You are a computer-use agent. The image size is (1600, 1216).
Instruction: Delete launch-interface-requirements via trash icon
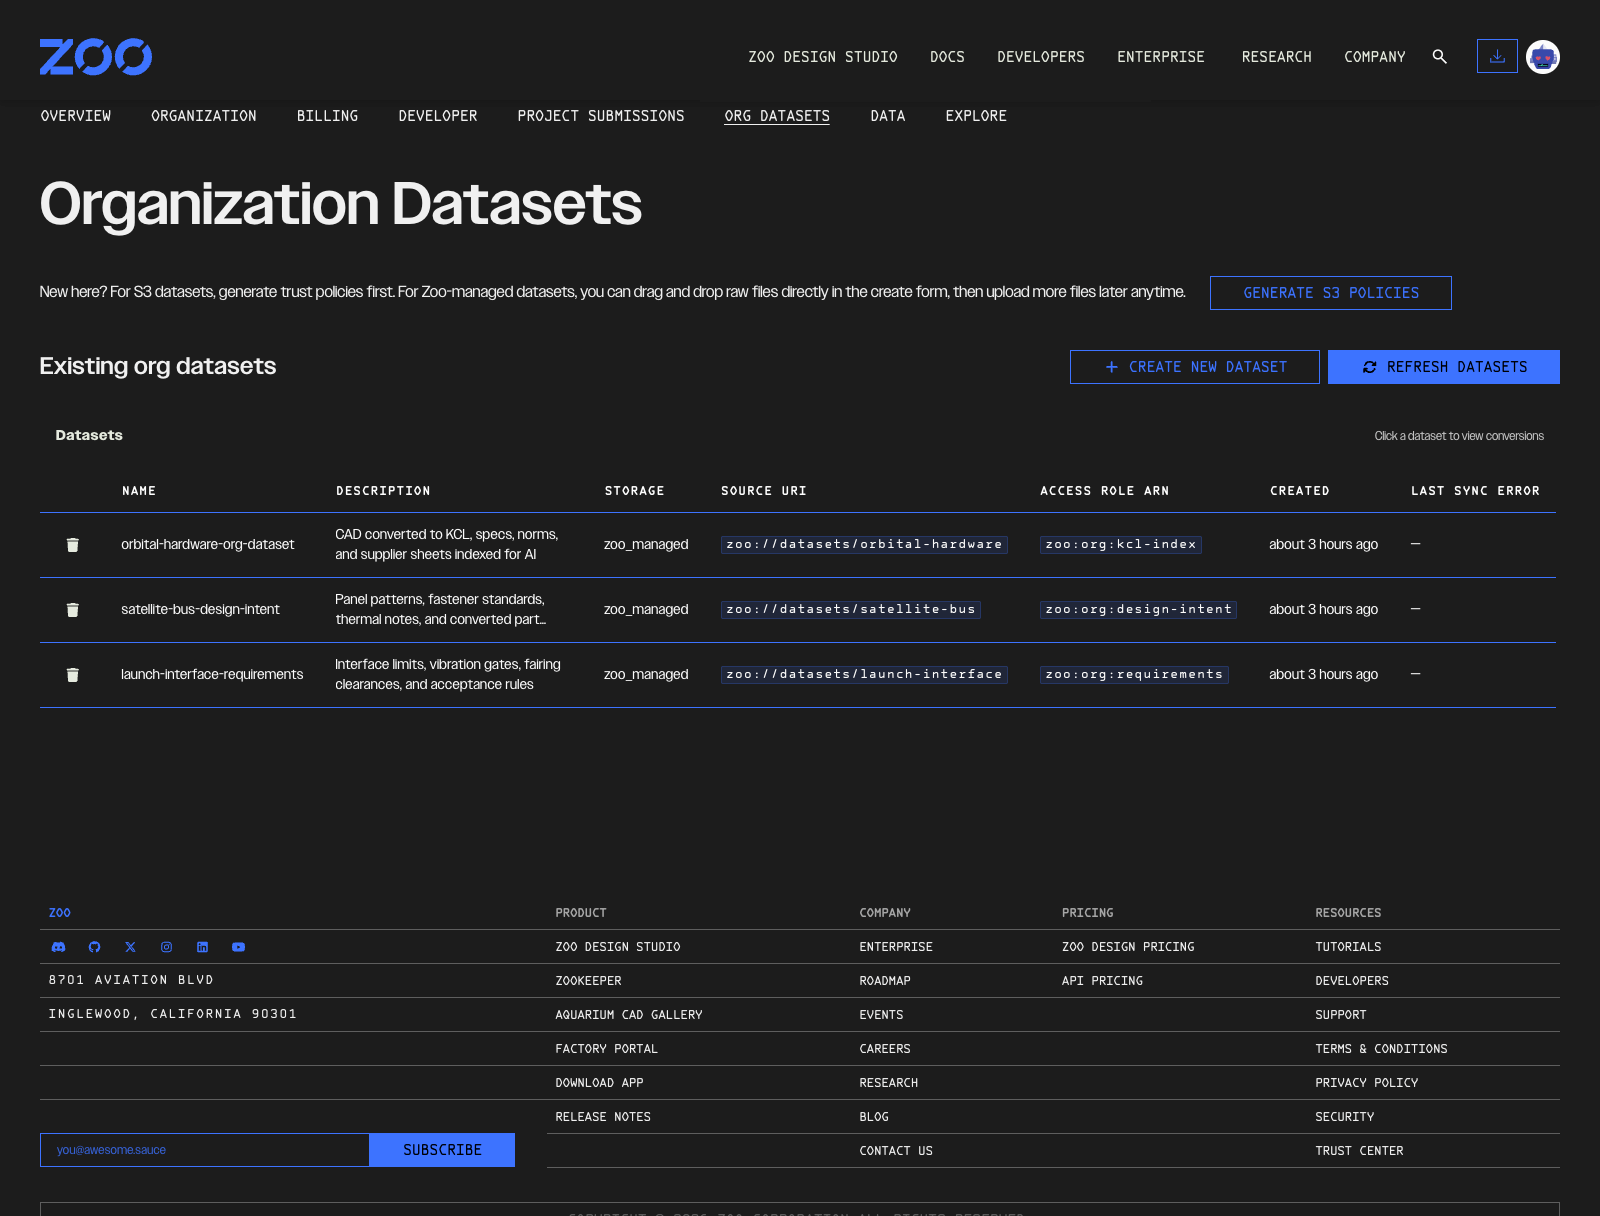[73, 675]
